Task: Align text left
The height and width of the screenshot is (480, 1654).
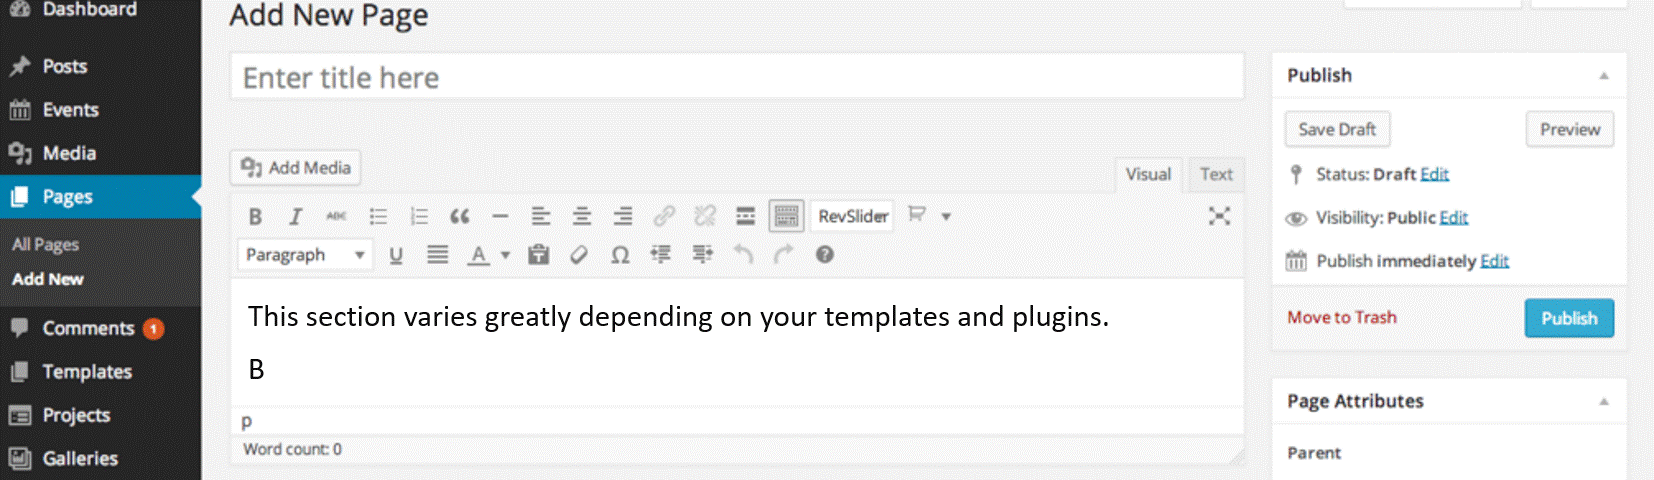Action: (x=541, y=216)
